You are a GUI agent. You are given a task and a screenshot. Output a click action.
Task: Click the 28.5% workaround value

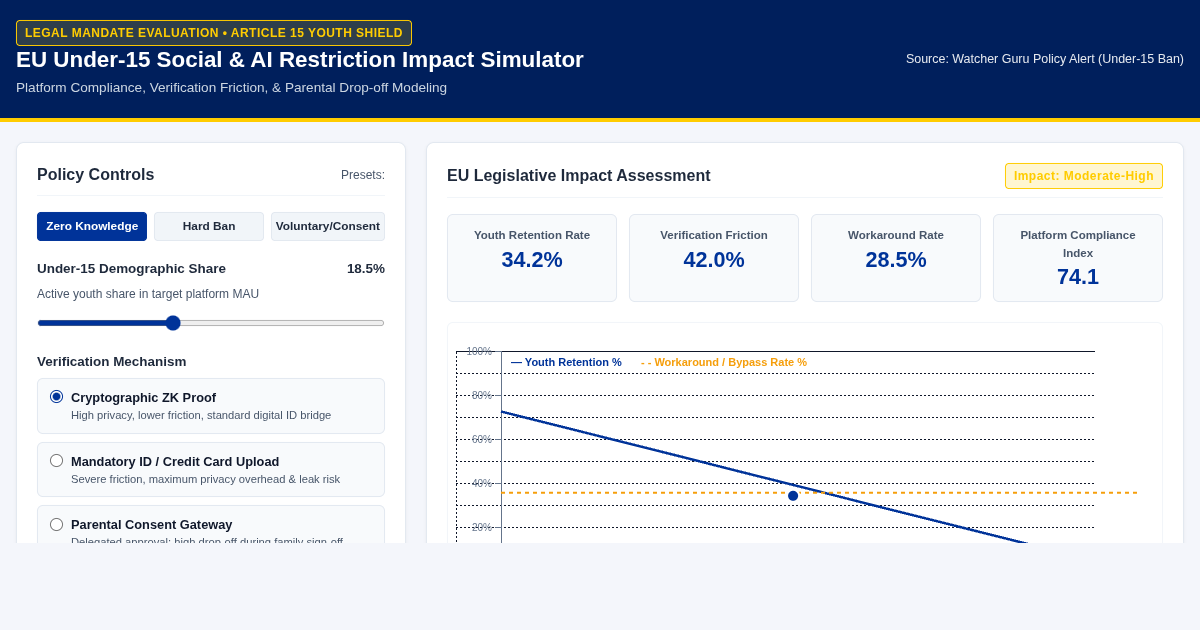[896, 260]
